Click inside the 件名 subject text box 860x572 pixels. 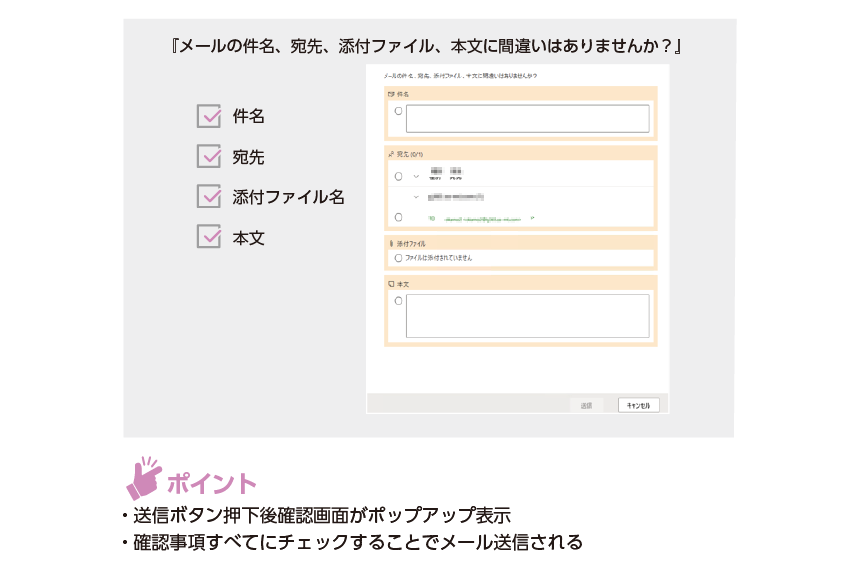[527, 119]
